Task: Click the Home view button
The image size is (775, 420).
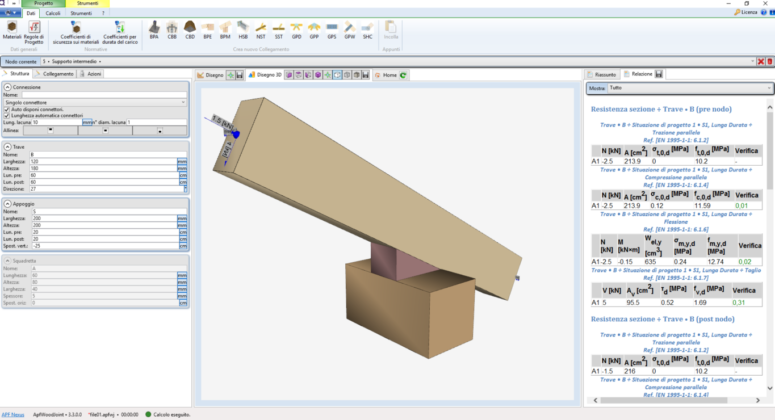Action: pyautogui.click(x=386, y=74)
